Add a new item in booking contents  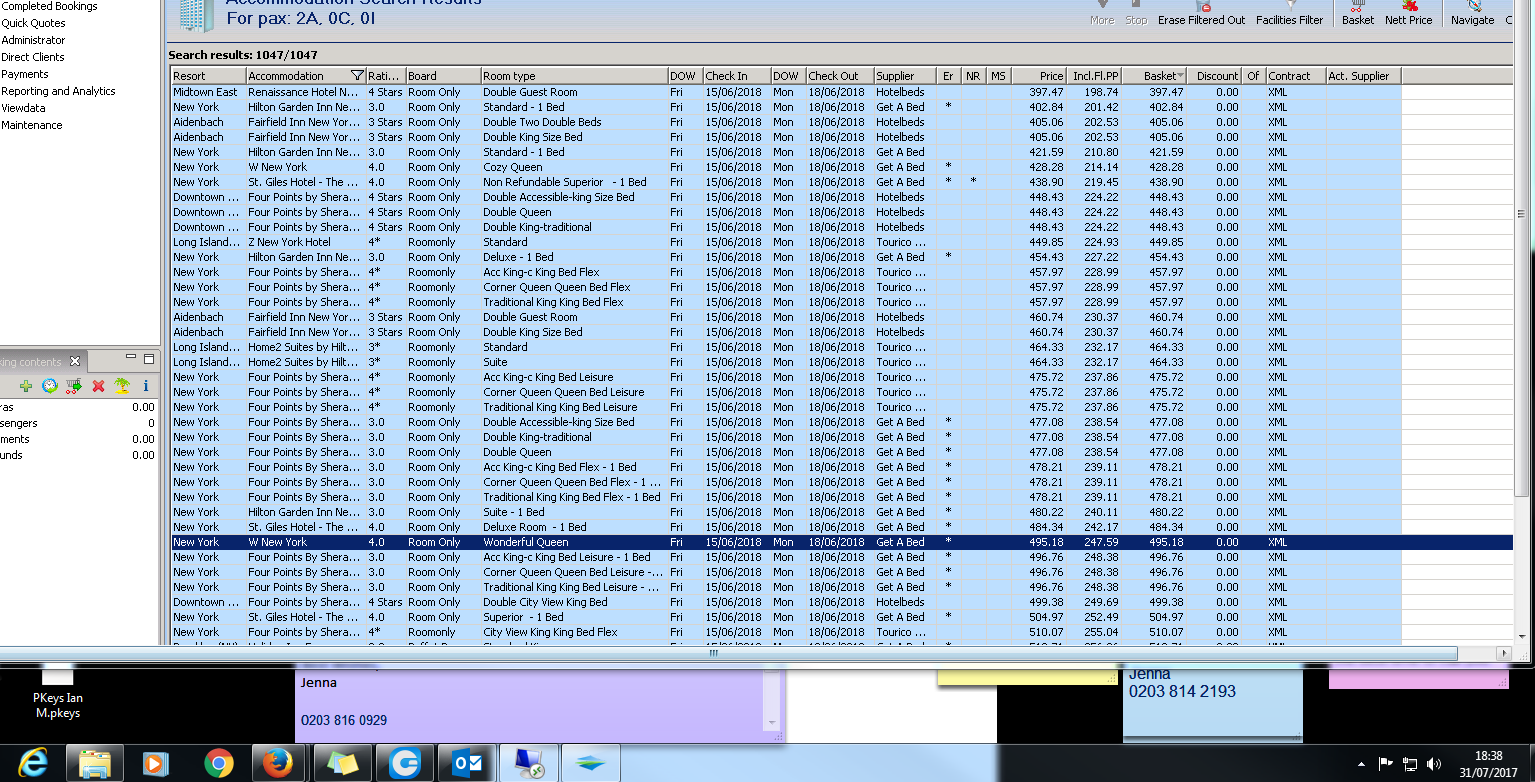26,386
